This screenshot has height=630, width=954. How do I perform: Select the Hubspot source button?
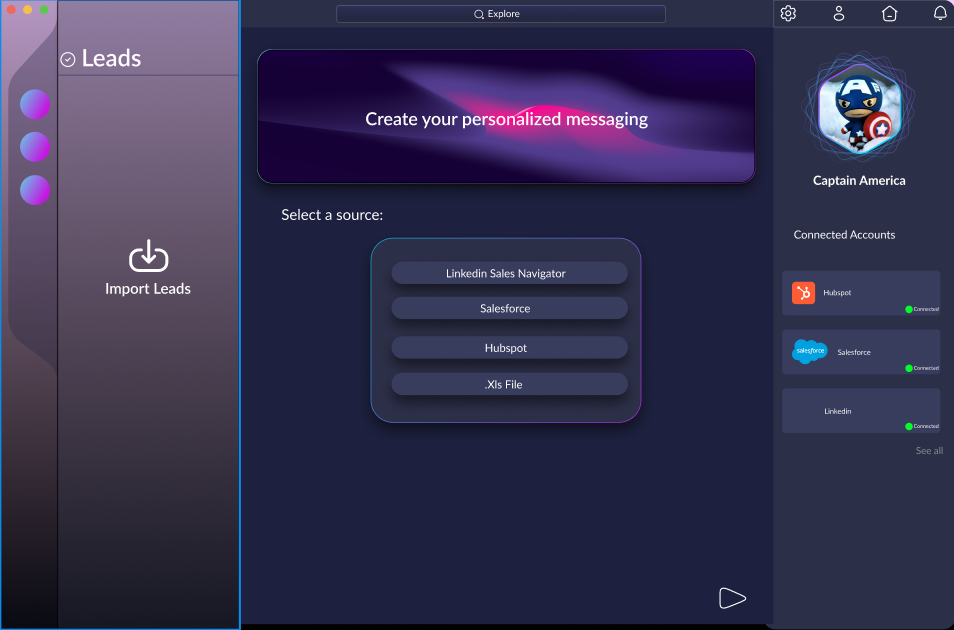509,348
